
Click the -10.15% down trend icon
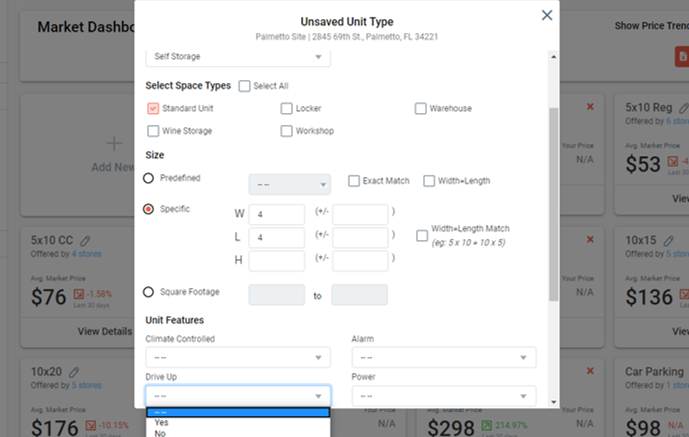91,425
